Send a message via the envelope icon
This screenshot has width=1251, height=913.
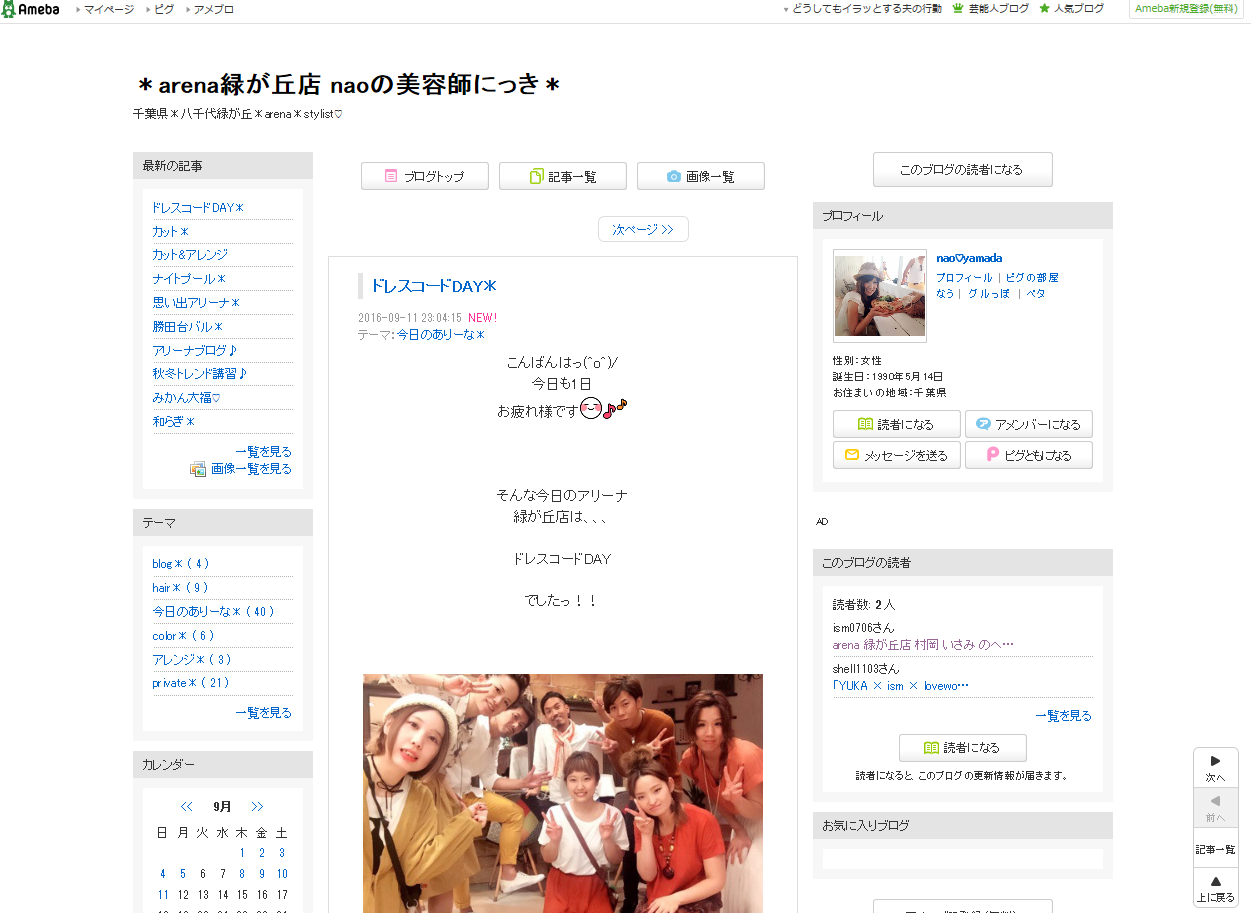(896, 455)
